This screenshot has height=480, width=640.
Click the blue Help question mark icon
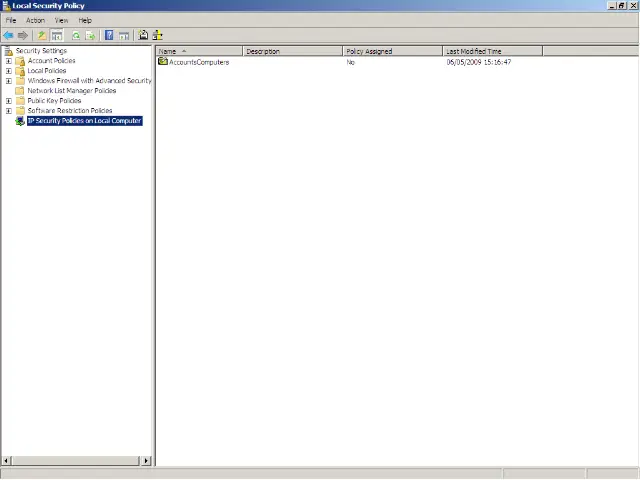(x=109, y=35)
